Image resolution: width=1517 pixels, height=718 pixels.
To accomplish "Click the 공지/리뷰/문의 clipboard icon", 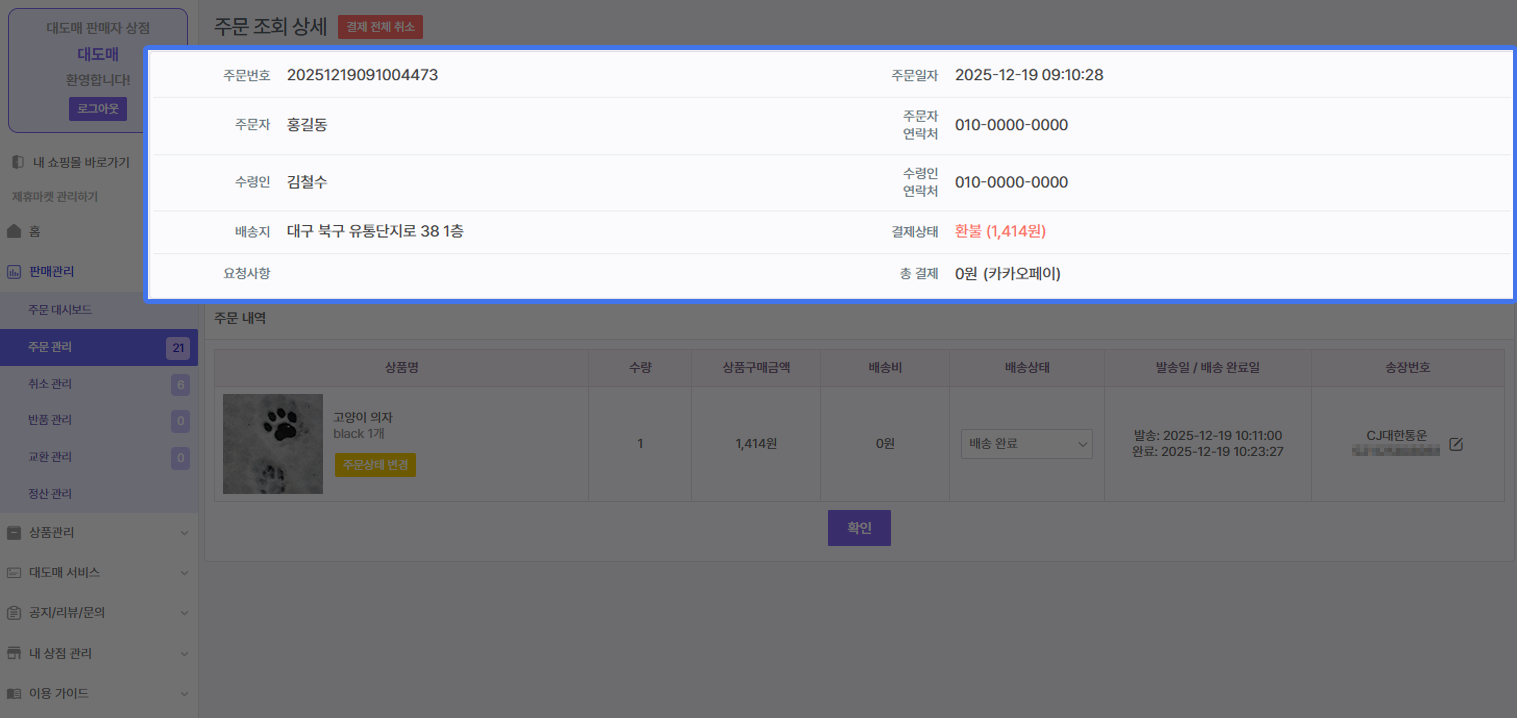I will pyautogui.click(x=14, y=612).
